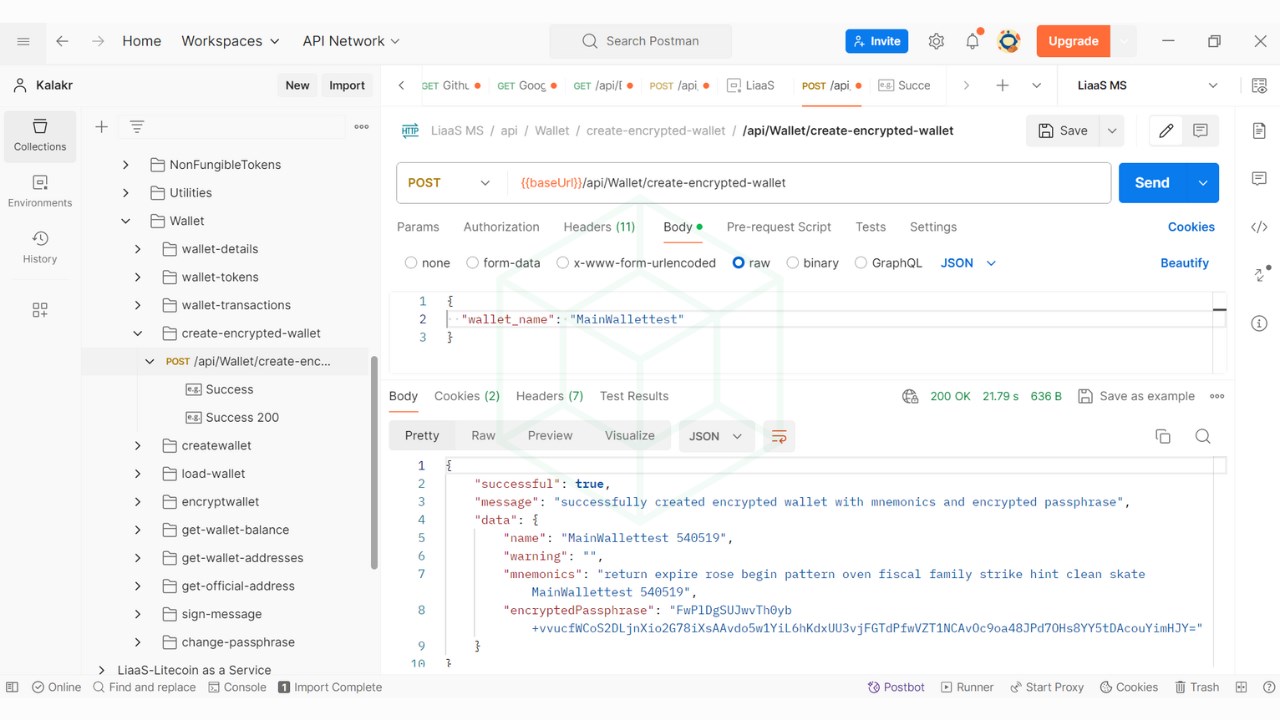Open the hamburger main menu
1280x720 pixels.
point(23,41)
